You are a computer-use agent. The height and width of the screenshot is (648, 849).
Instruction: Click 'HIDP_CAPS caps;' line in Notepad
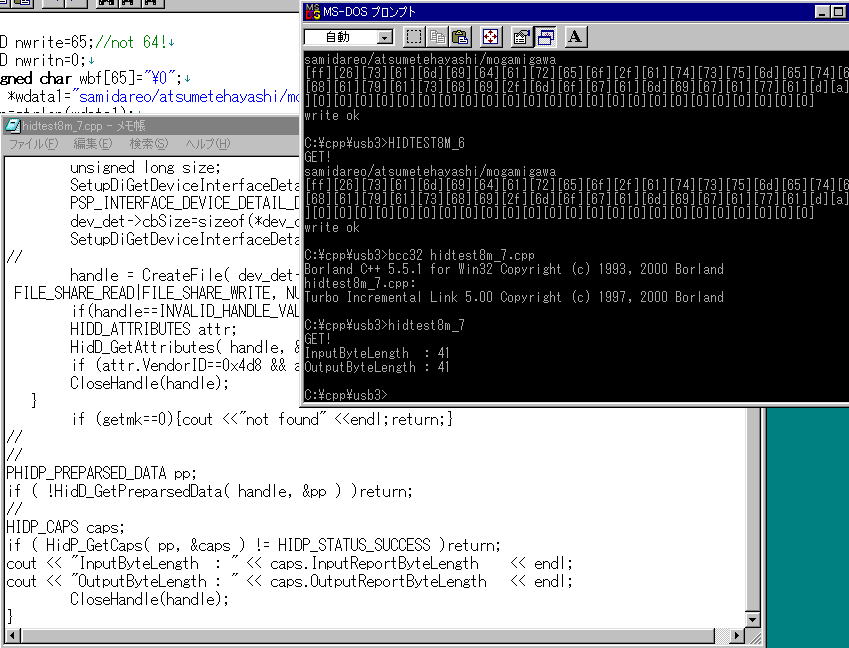point(66,527)
